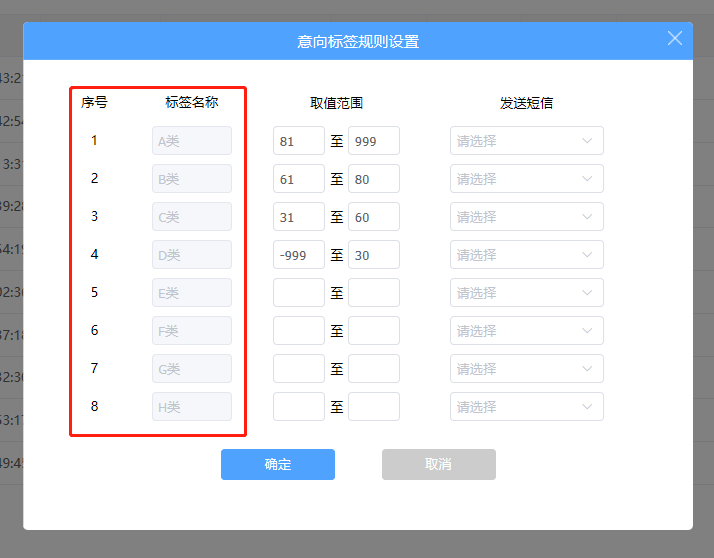Click the maximum value field containing 999
Viewport: 714px width, 558px height.
pos(373,141)
